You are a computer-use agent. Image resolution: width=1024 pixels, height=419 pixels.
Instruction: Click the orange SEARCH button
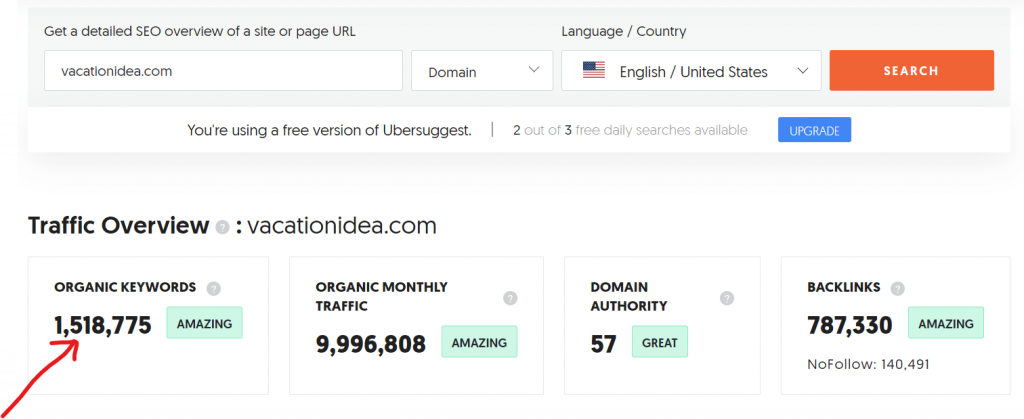912,70
